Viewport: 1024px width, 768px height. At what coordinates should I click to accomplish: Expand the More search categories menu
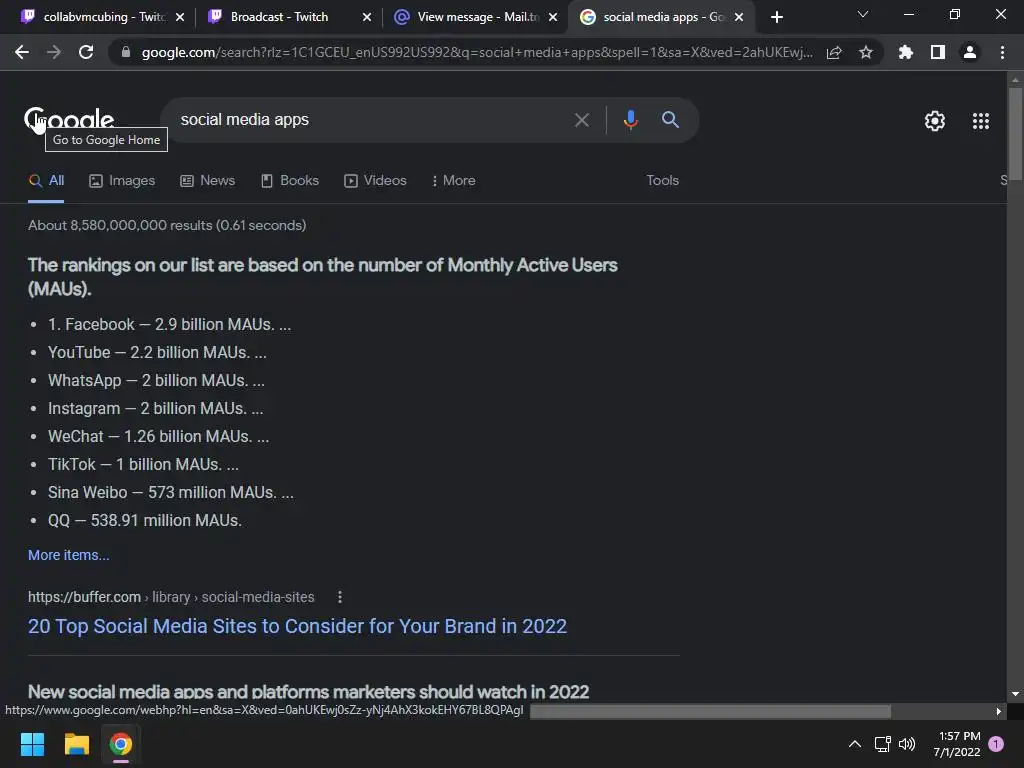tap(453, 181)
